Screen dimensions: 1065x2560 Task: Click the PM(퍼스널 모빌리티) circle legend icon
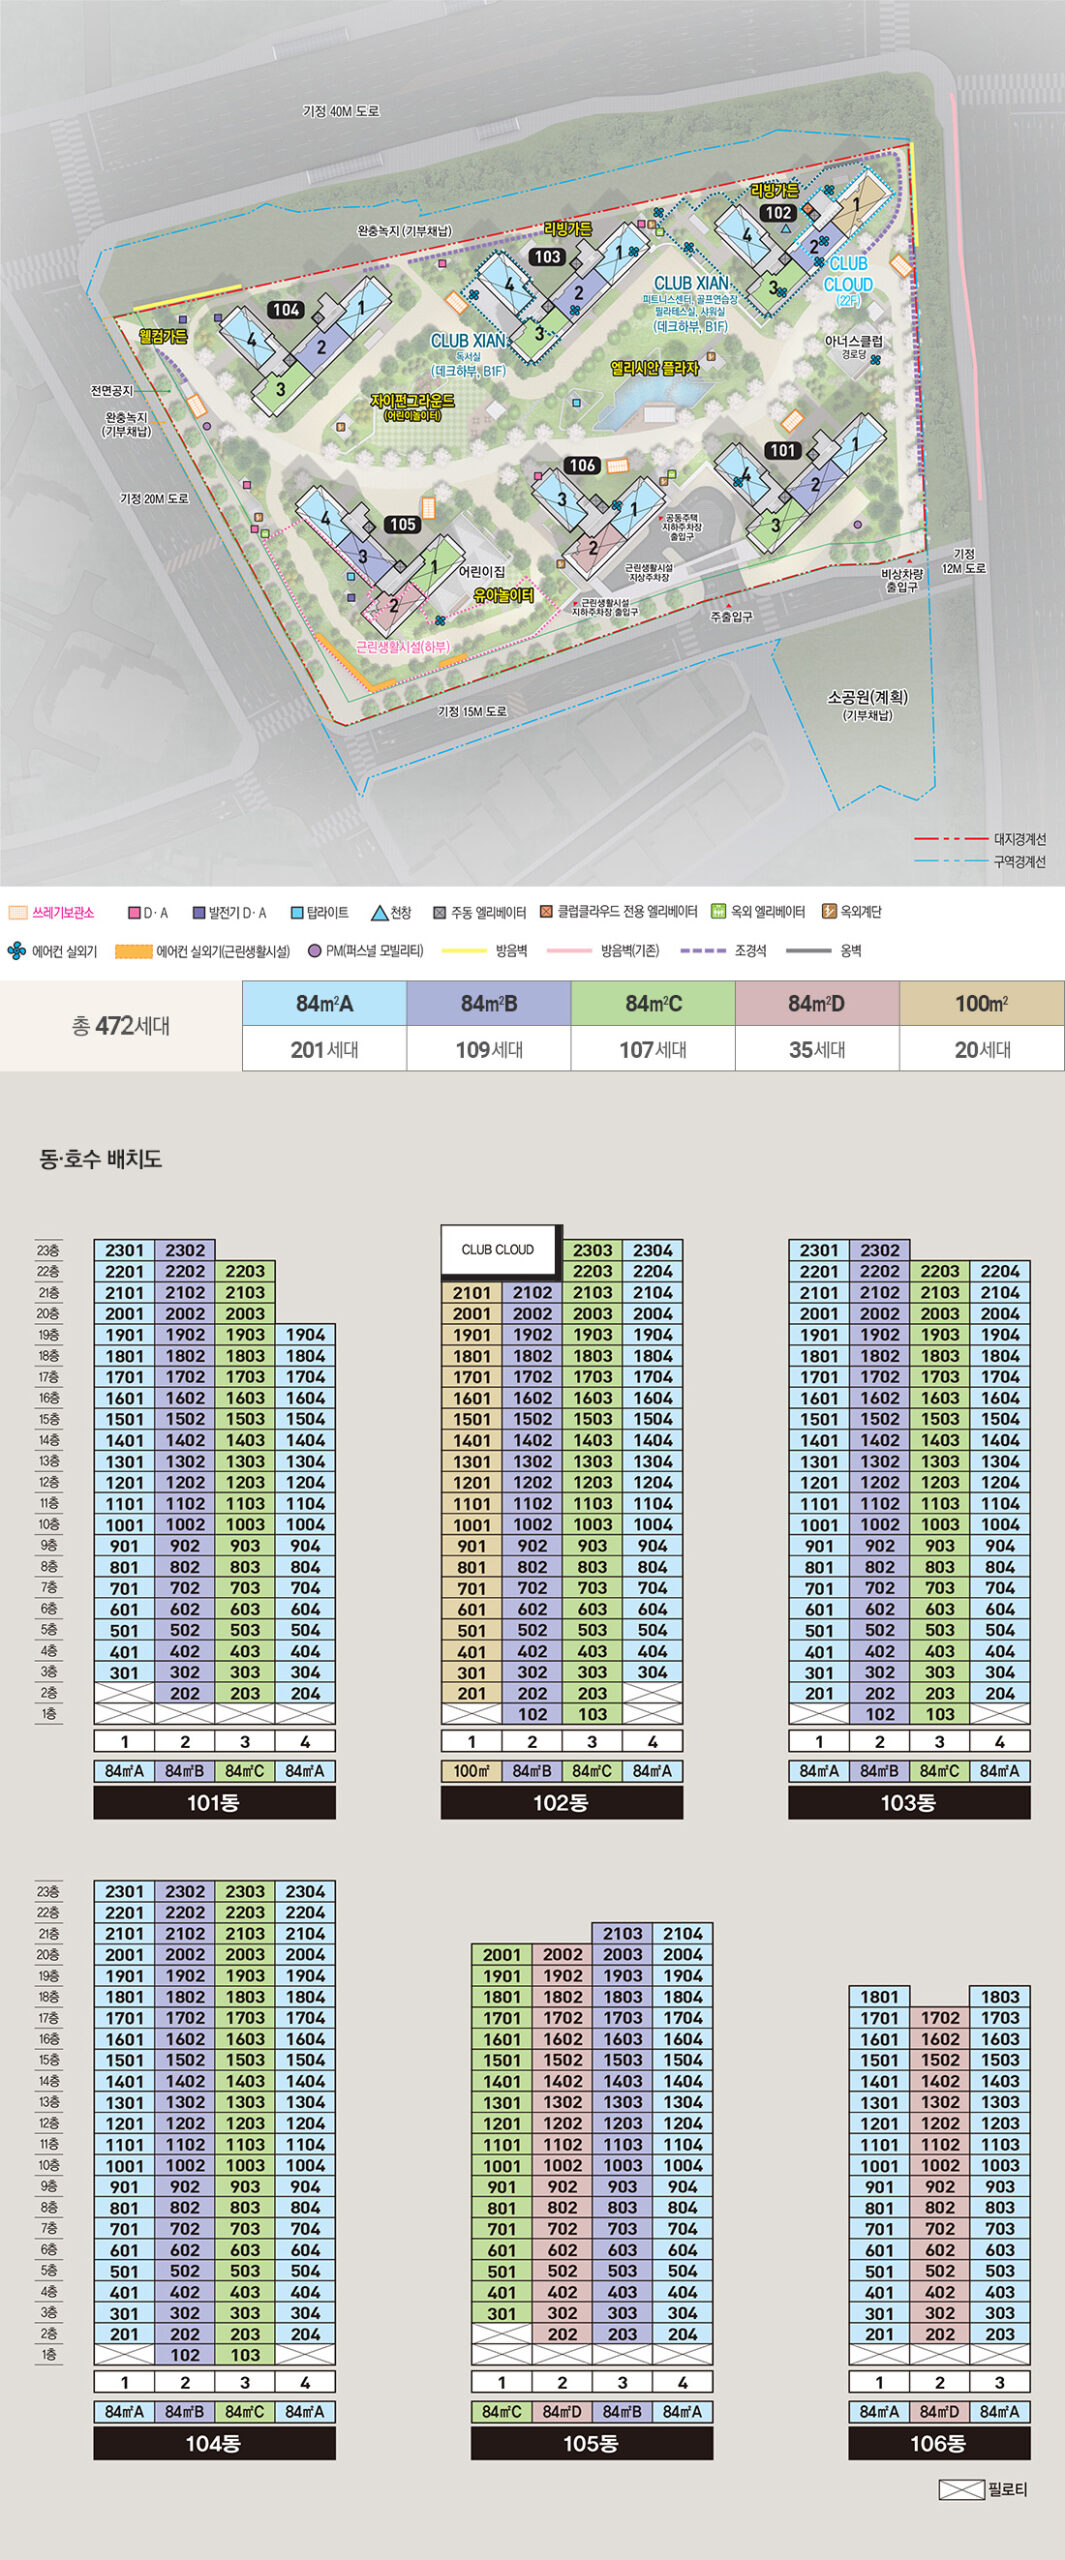pyautogui.click(x=314, y=951)
